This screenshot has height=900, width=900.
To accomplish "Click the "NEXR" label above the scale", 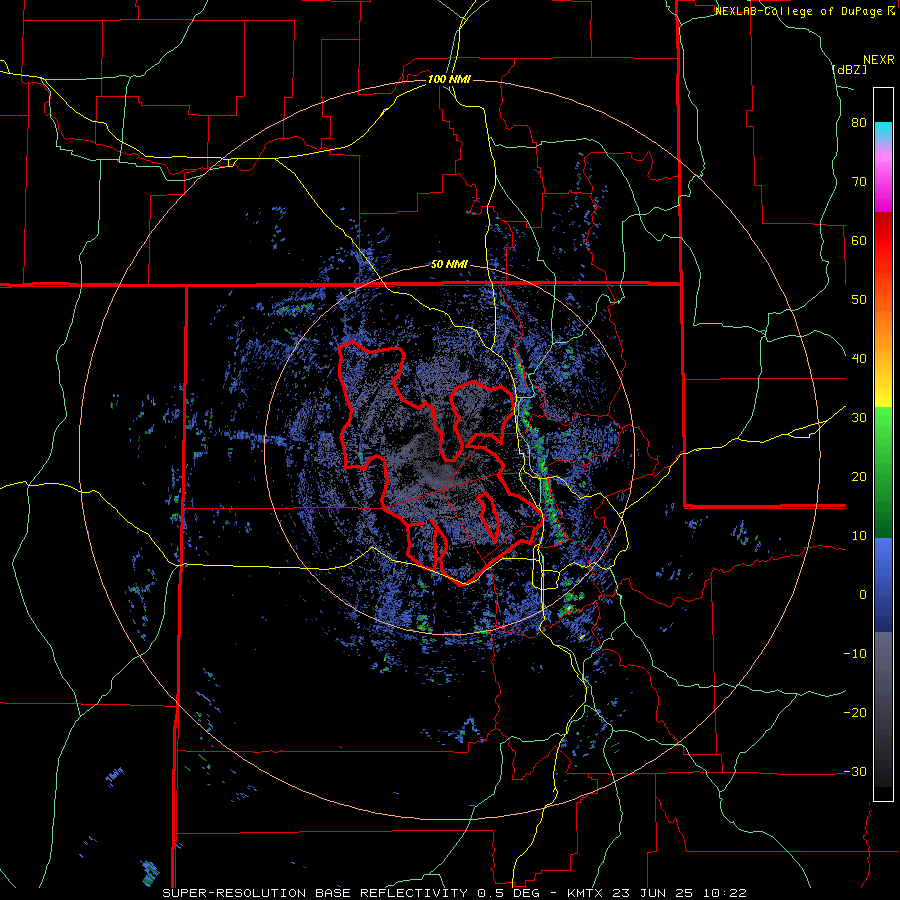I will click(878, 60).
